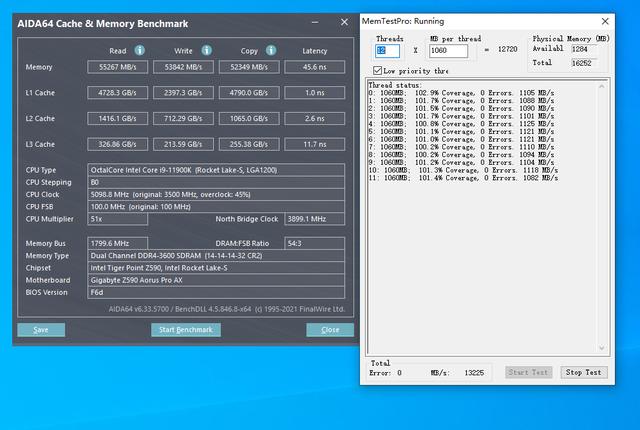Select L1 Cache Write 2397.3 GB/s

click(x=183, y=93)
